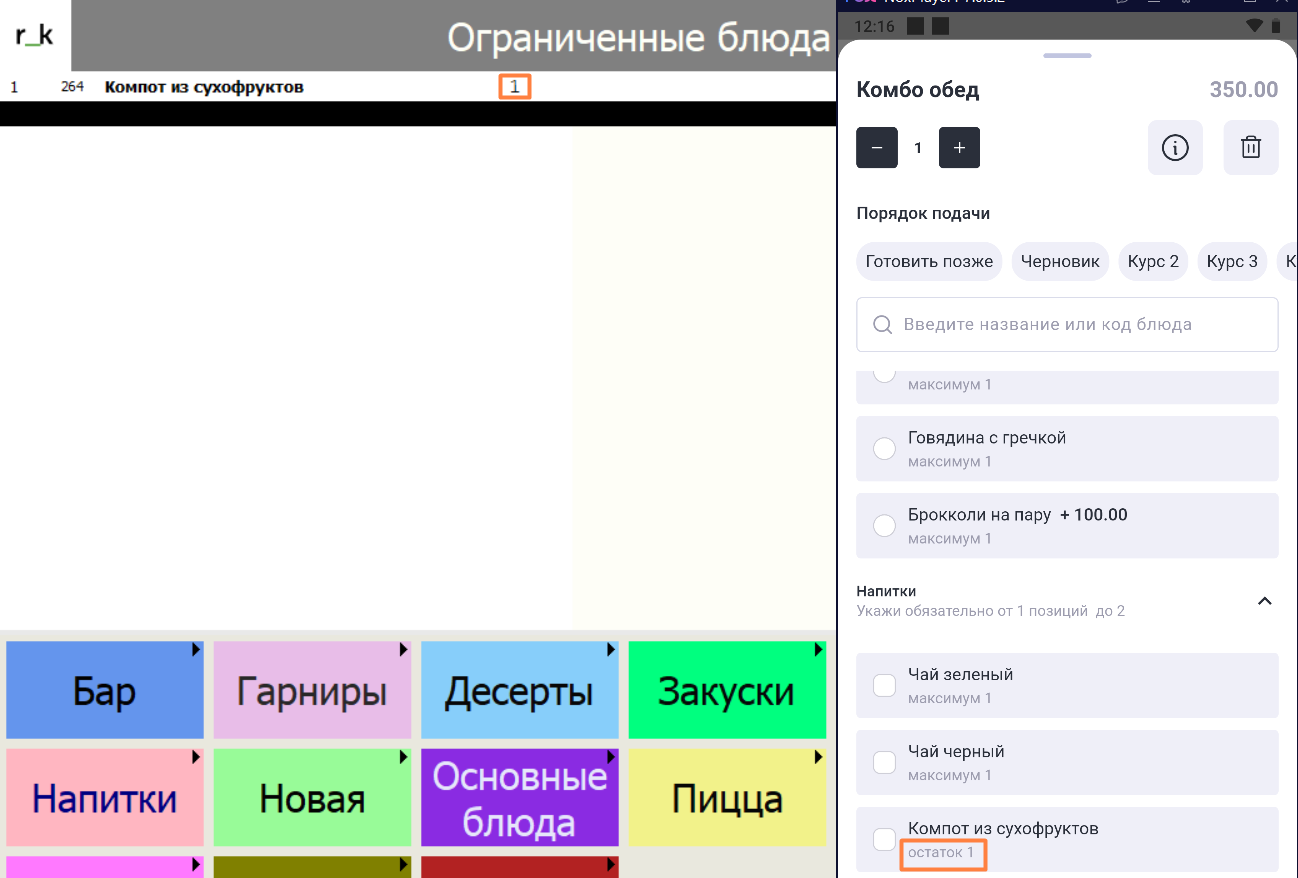Select the Говядина с гречкой radio button
The image size is (1298, 878).
[x=884, y=448]
